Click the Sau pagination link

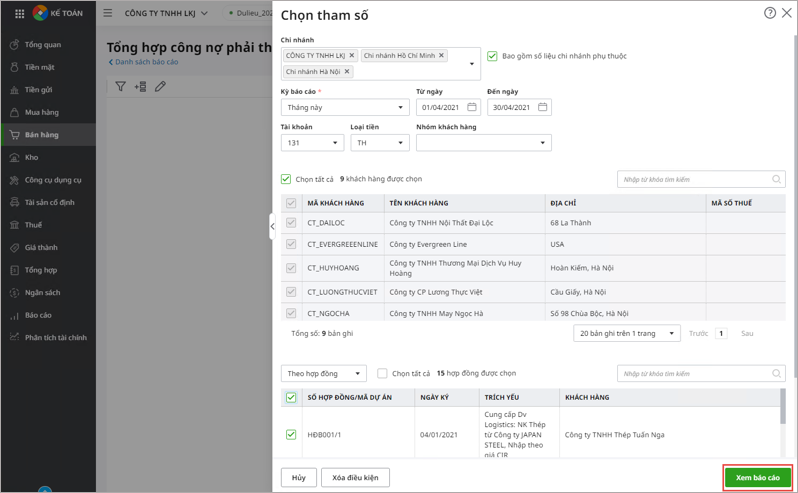pos(747,333)
